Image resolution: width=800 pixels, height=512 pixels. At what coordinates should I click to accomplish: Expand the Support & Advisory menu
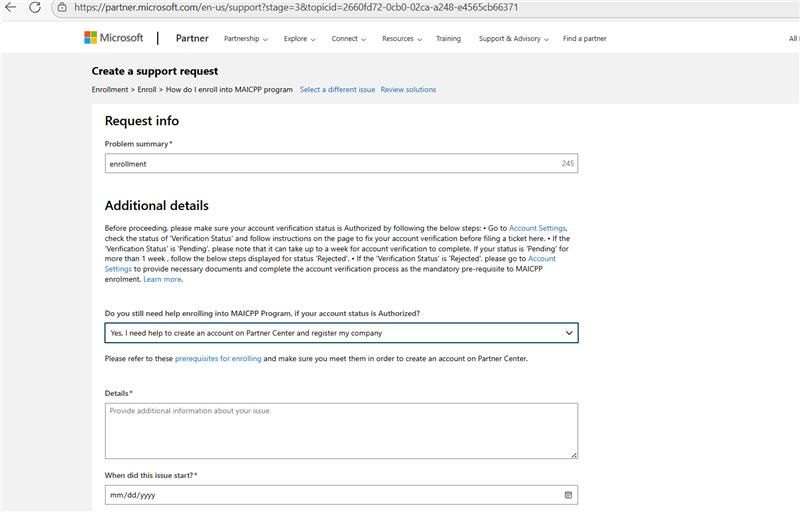(x=513, y=39)
